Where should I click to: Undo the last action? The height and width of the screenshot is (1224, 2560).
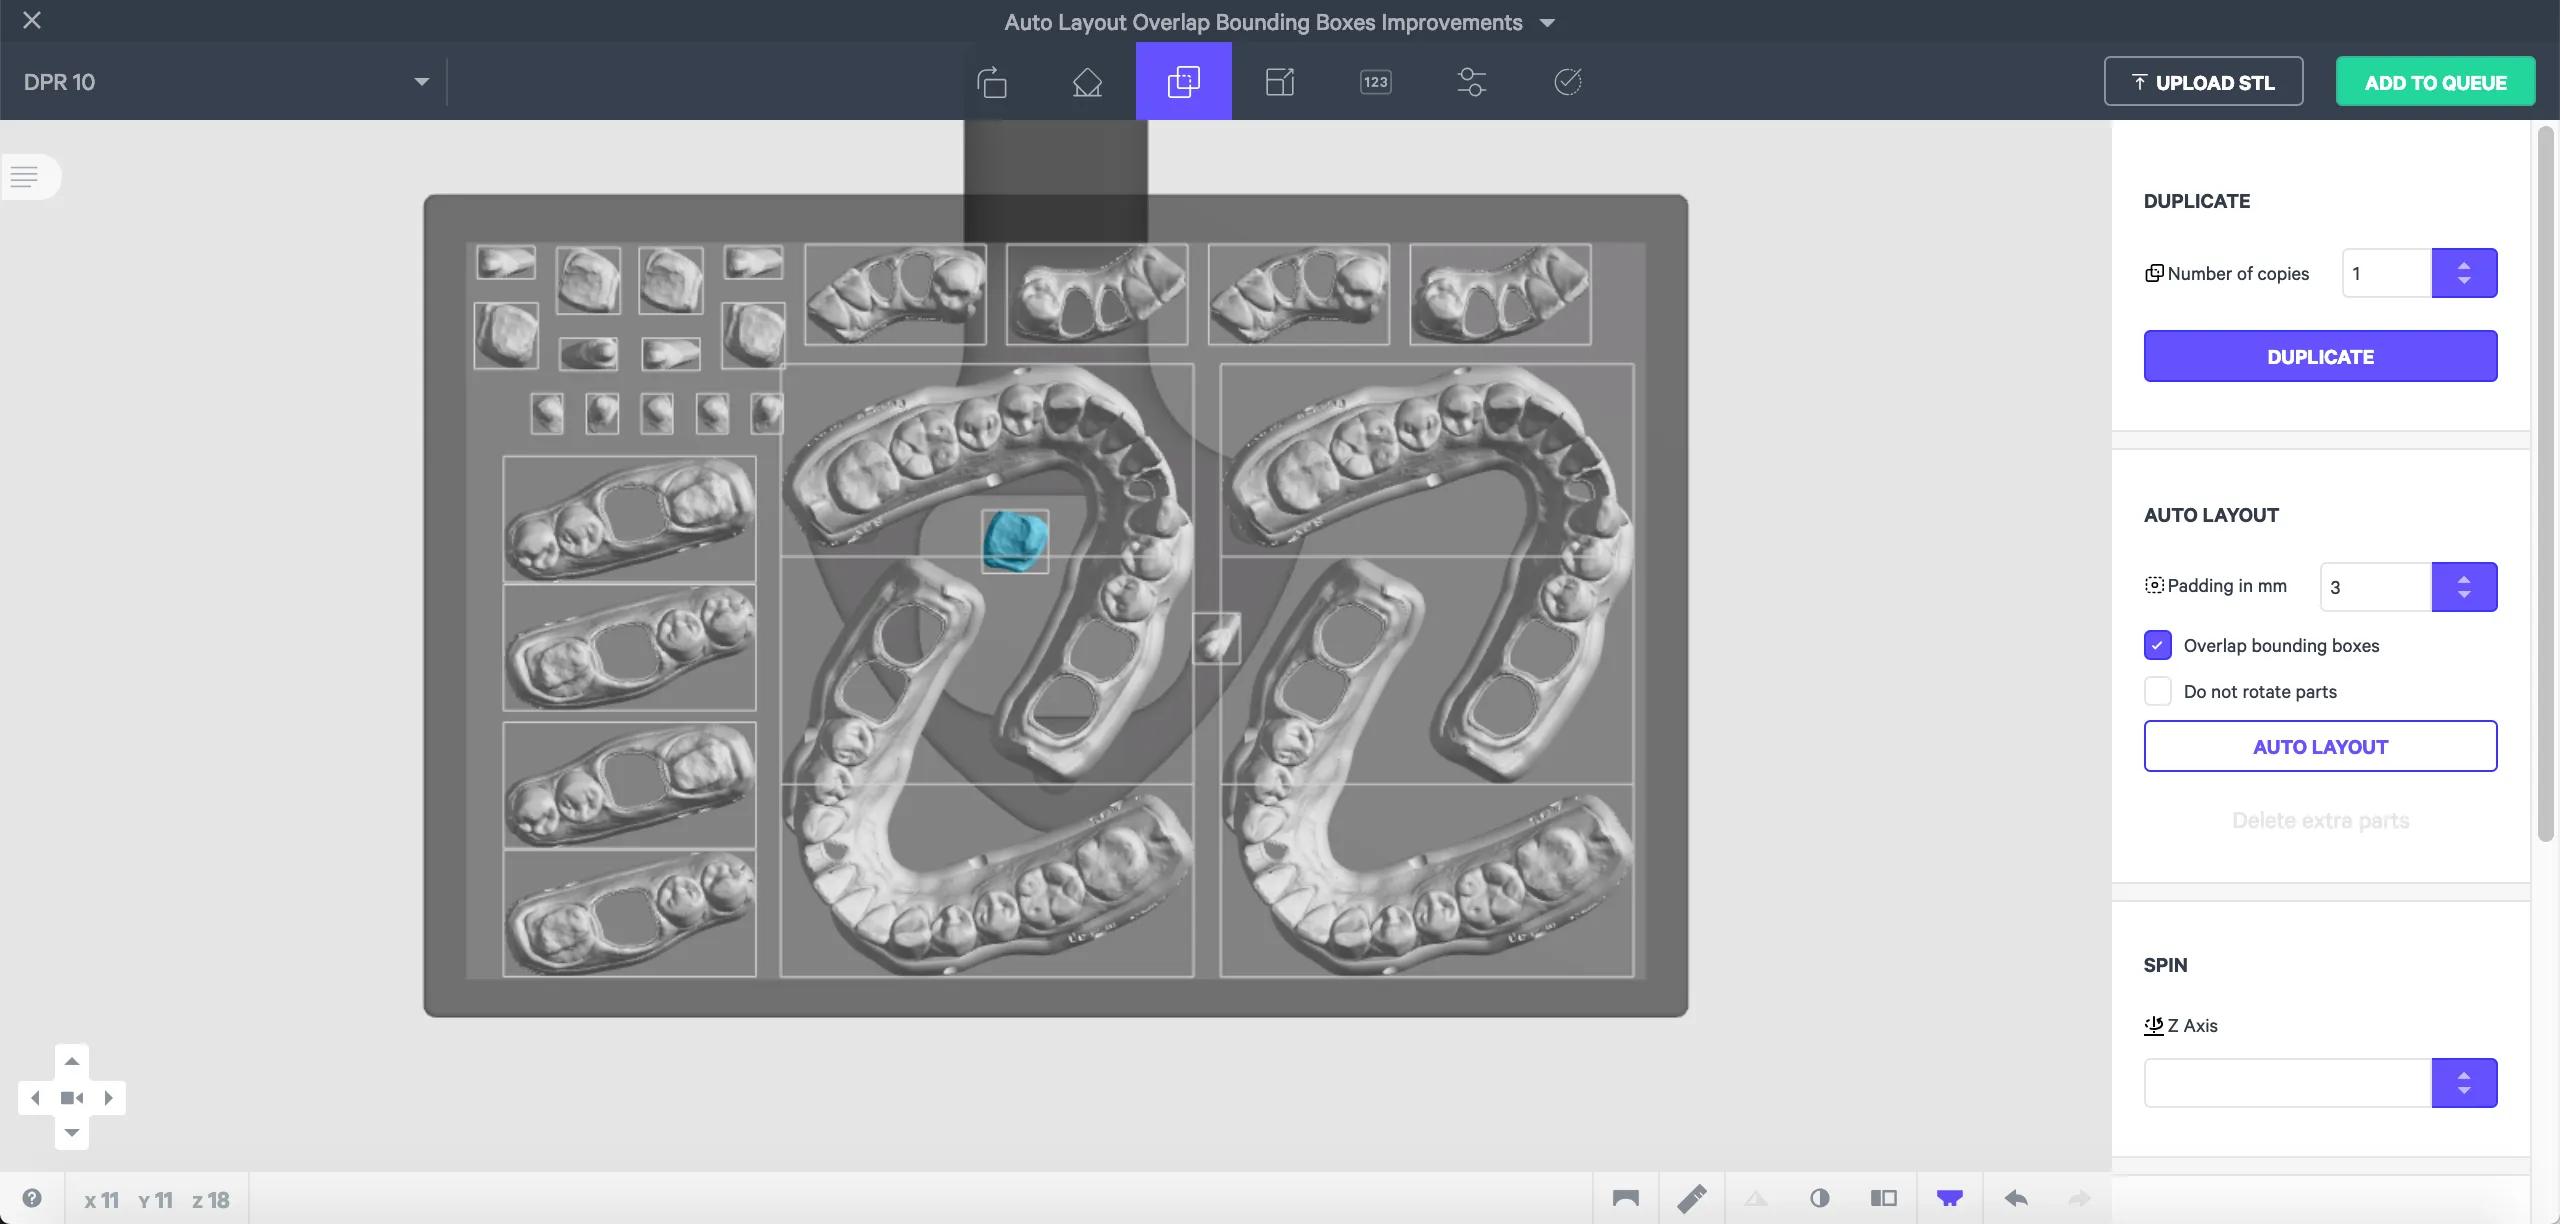pos(2016,1198)
